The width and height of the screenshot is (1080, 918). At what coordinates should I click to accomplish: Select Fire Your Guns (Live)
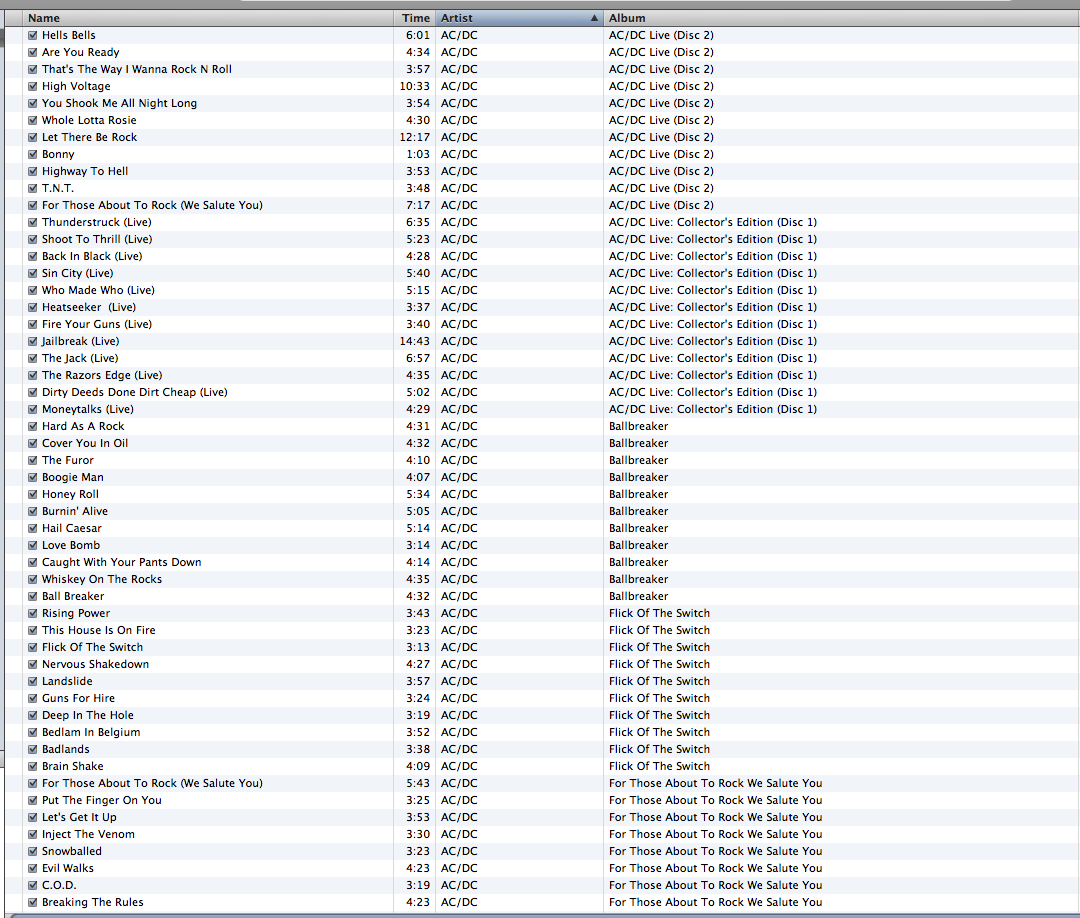click(96, 324)
